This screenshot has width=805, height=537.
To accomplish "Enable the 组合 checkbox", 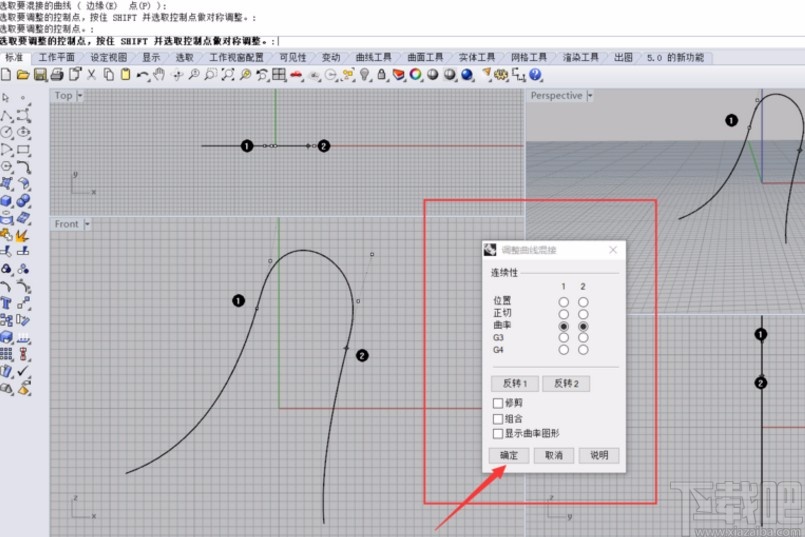I will click(x=497, y=418).
